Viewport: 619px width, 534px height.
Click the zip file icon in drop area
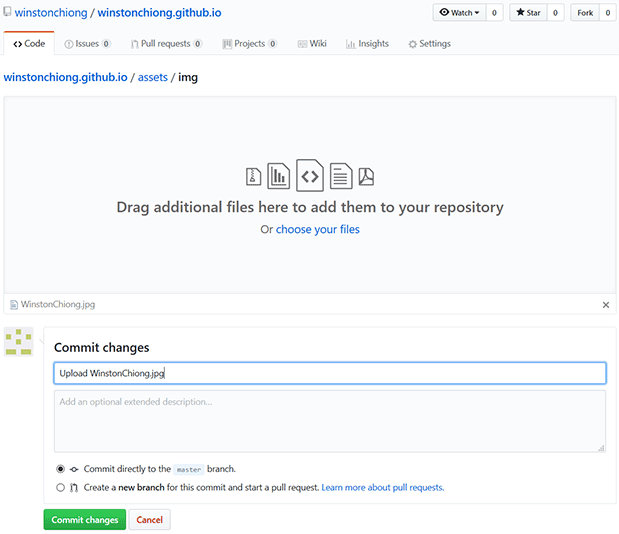click(253, 176)
